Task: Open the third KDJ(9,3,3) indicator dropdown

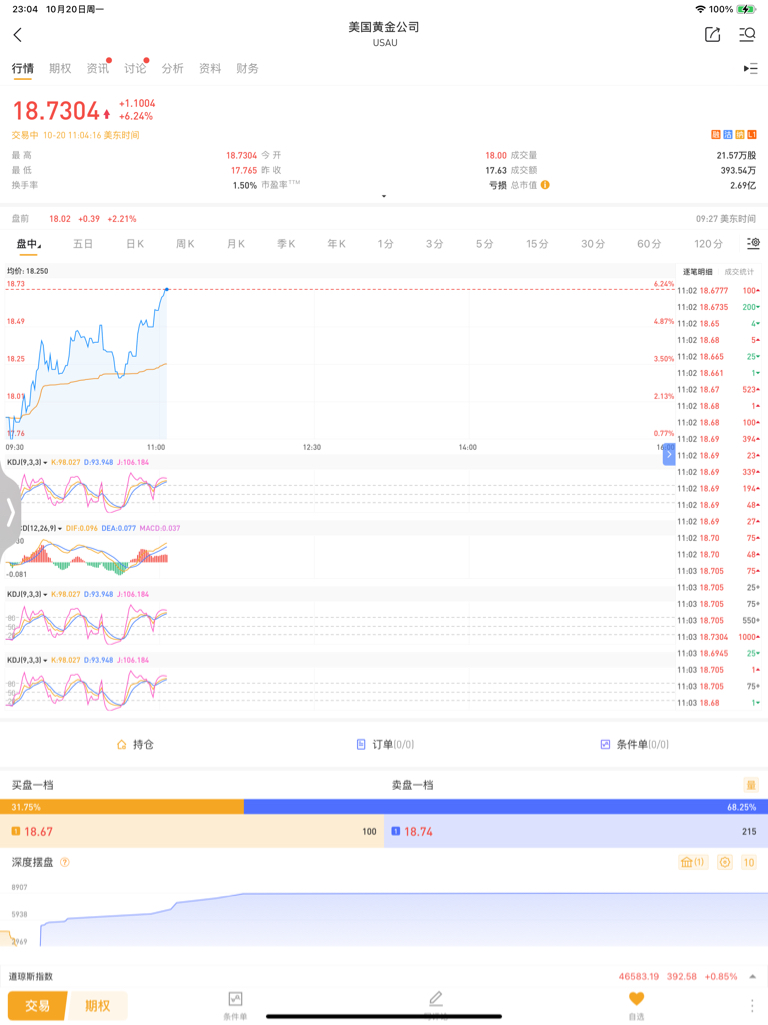Action: click(27, 660)
